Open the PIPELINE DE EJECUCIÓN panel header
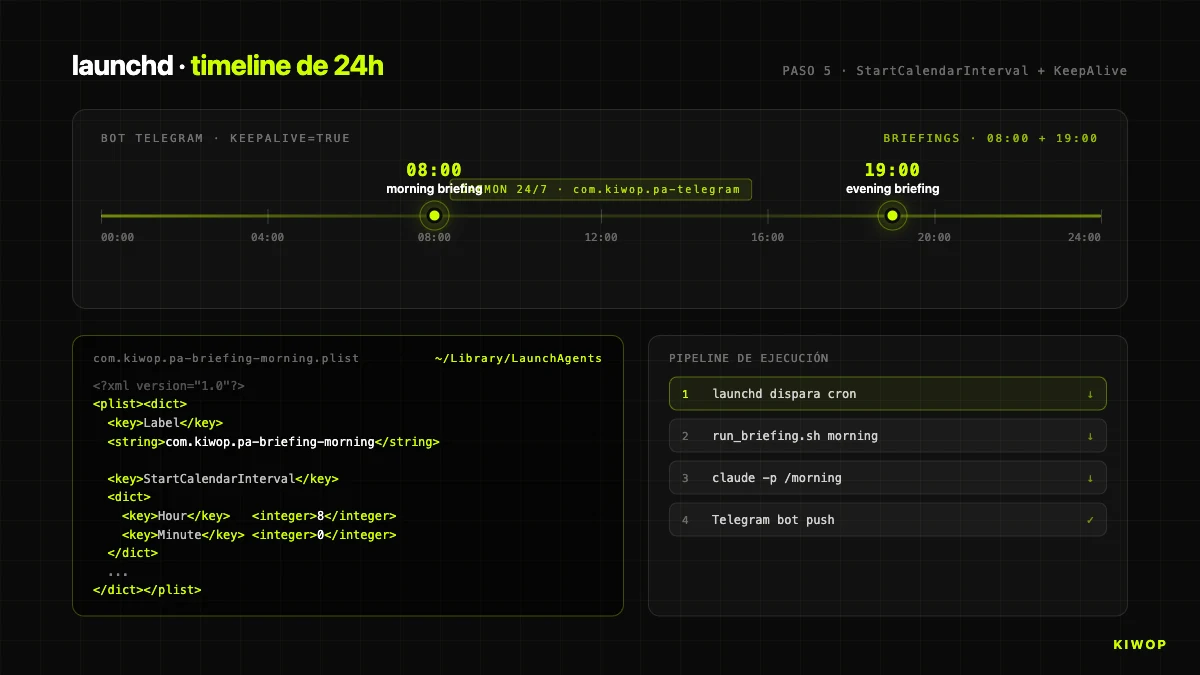The image size is (1200, 675). point(749,357)
